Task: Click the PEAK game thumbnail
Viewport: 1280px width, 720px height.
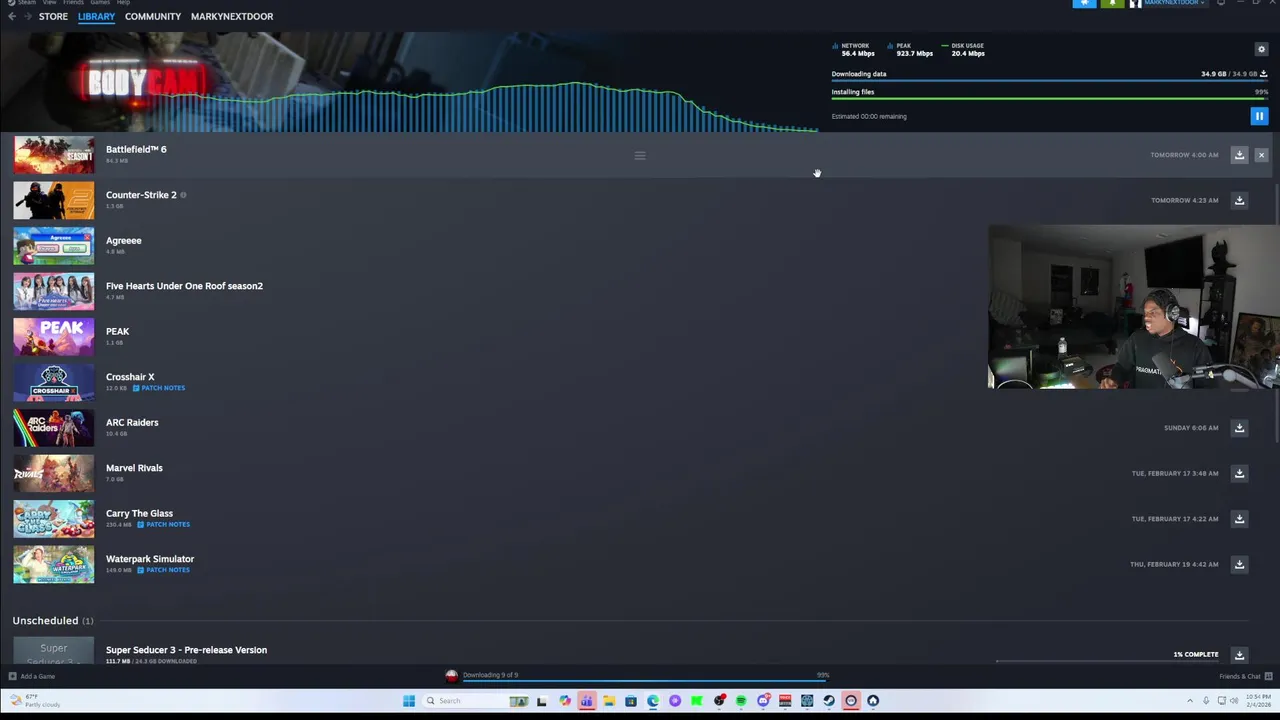Action: click(54, 337)
